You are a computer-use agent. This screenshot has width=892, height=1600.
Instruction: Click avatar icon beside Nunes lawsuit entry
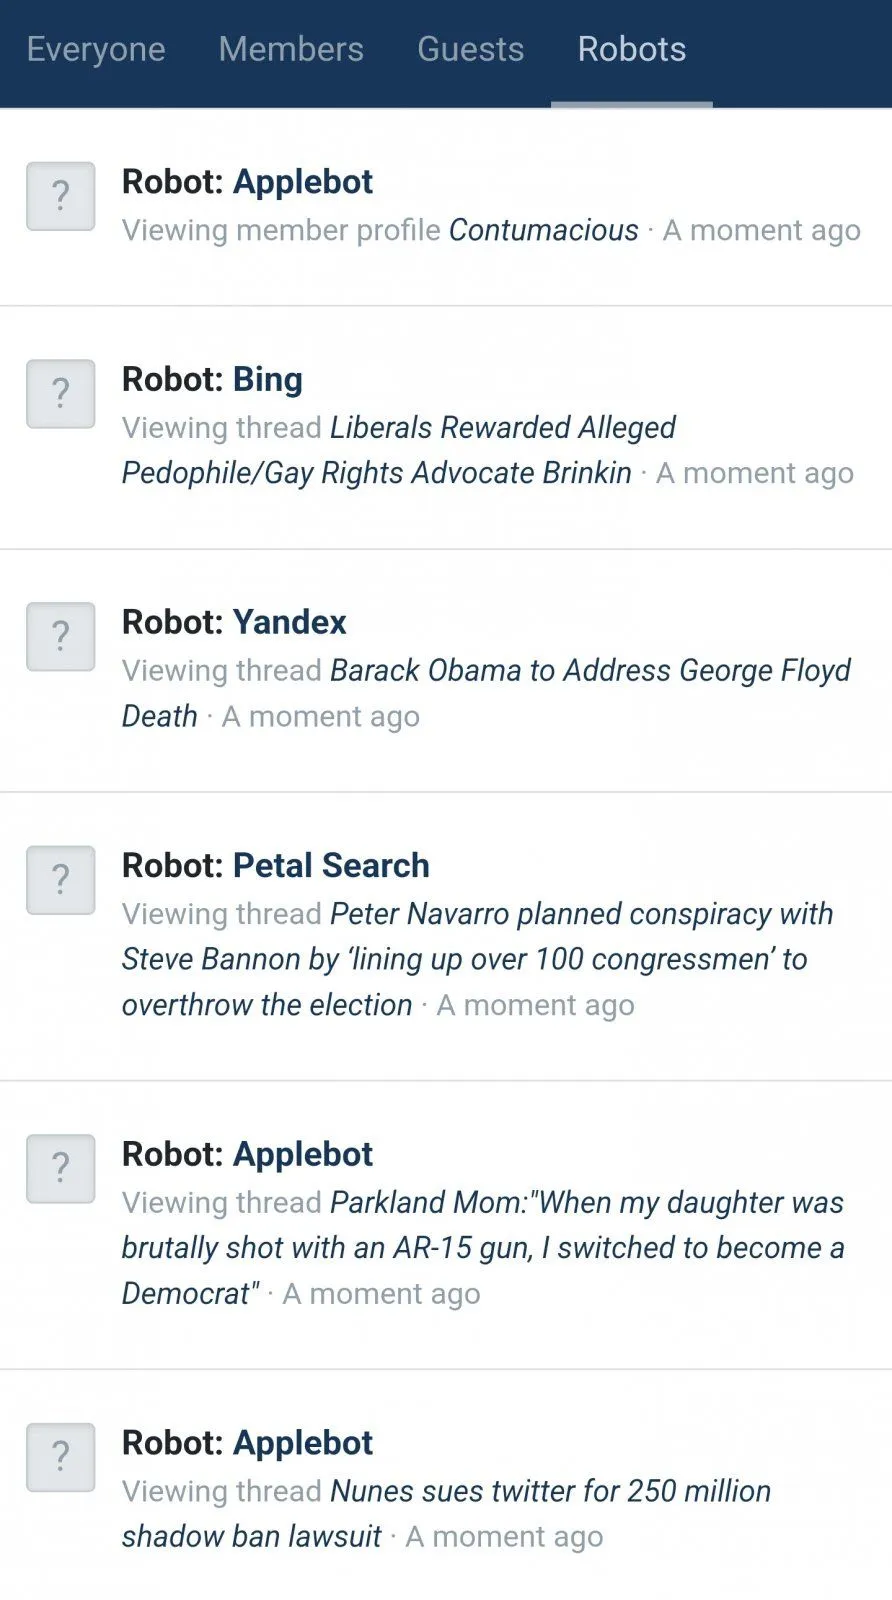click(61, 1458)
